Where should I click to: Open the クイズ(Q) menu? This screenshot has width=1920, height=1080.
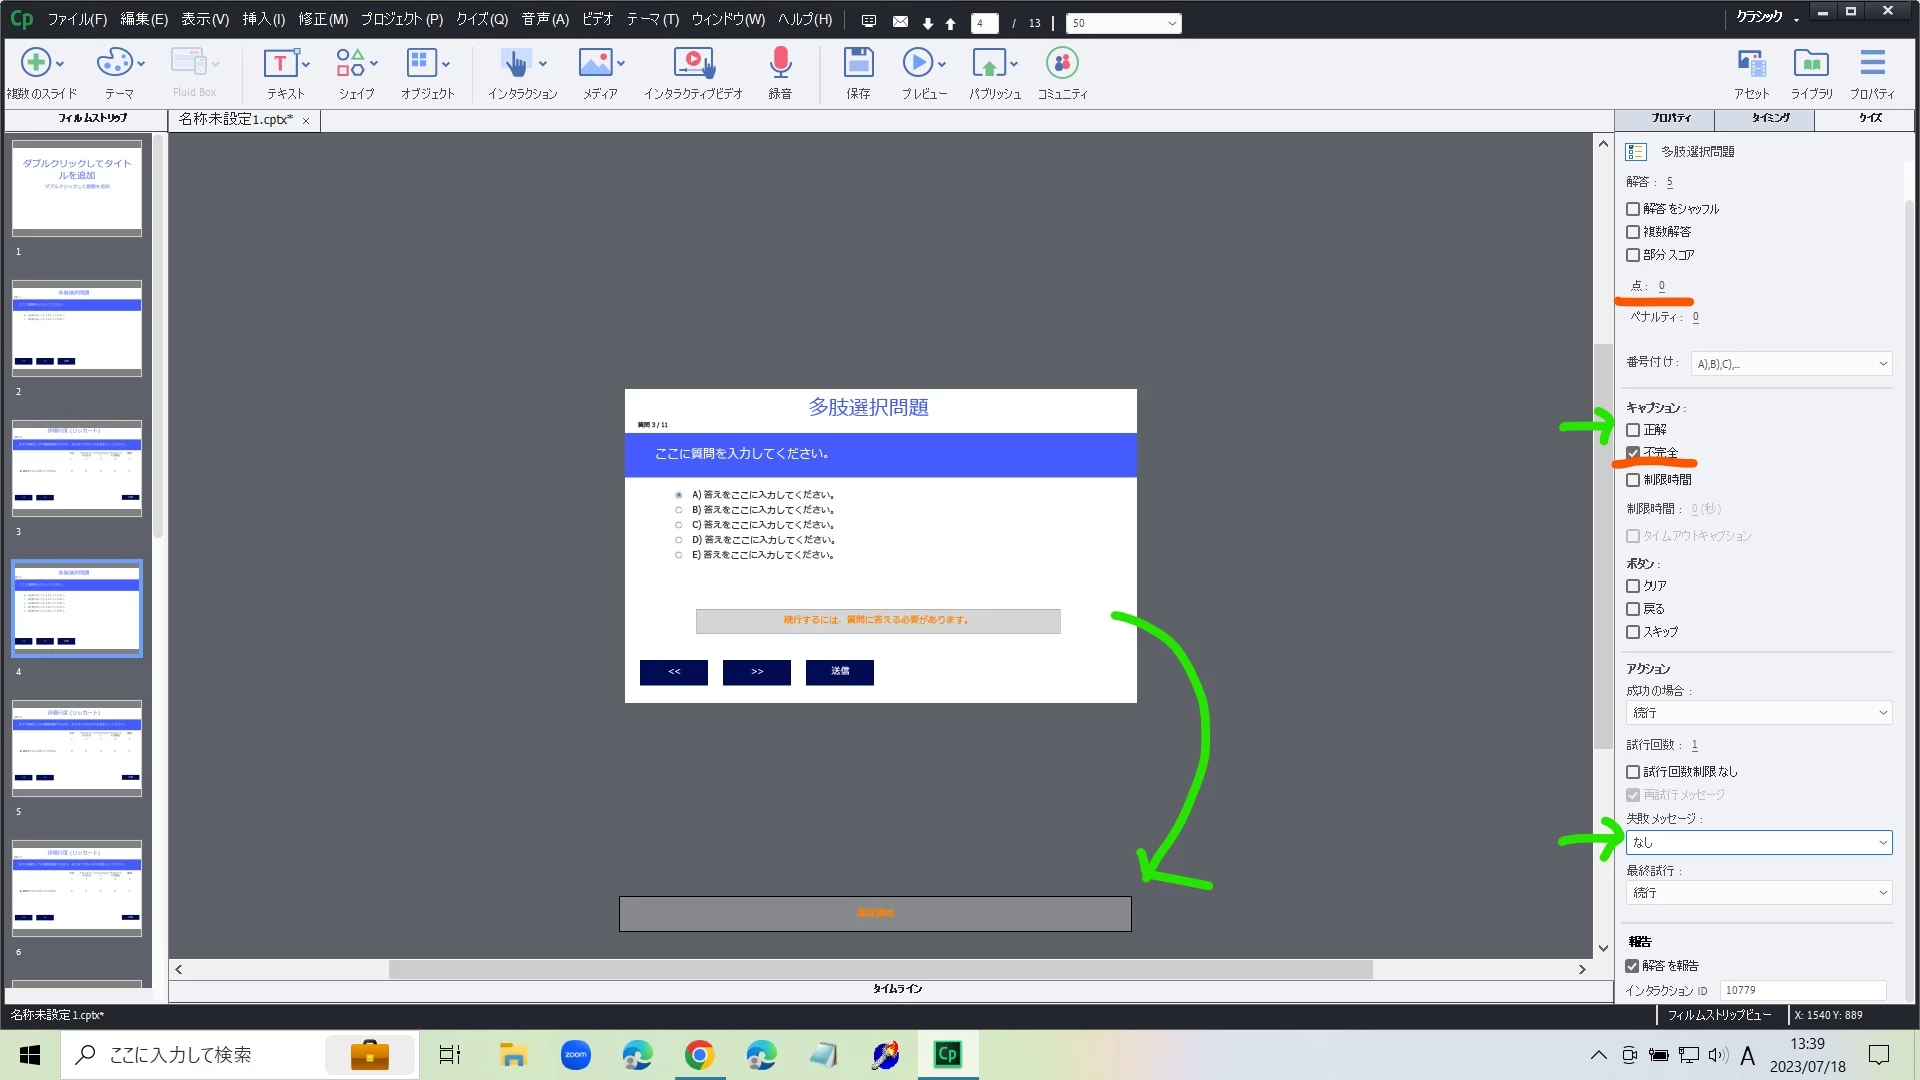(481, 19)
